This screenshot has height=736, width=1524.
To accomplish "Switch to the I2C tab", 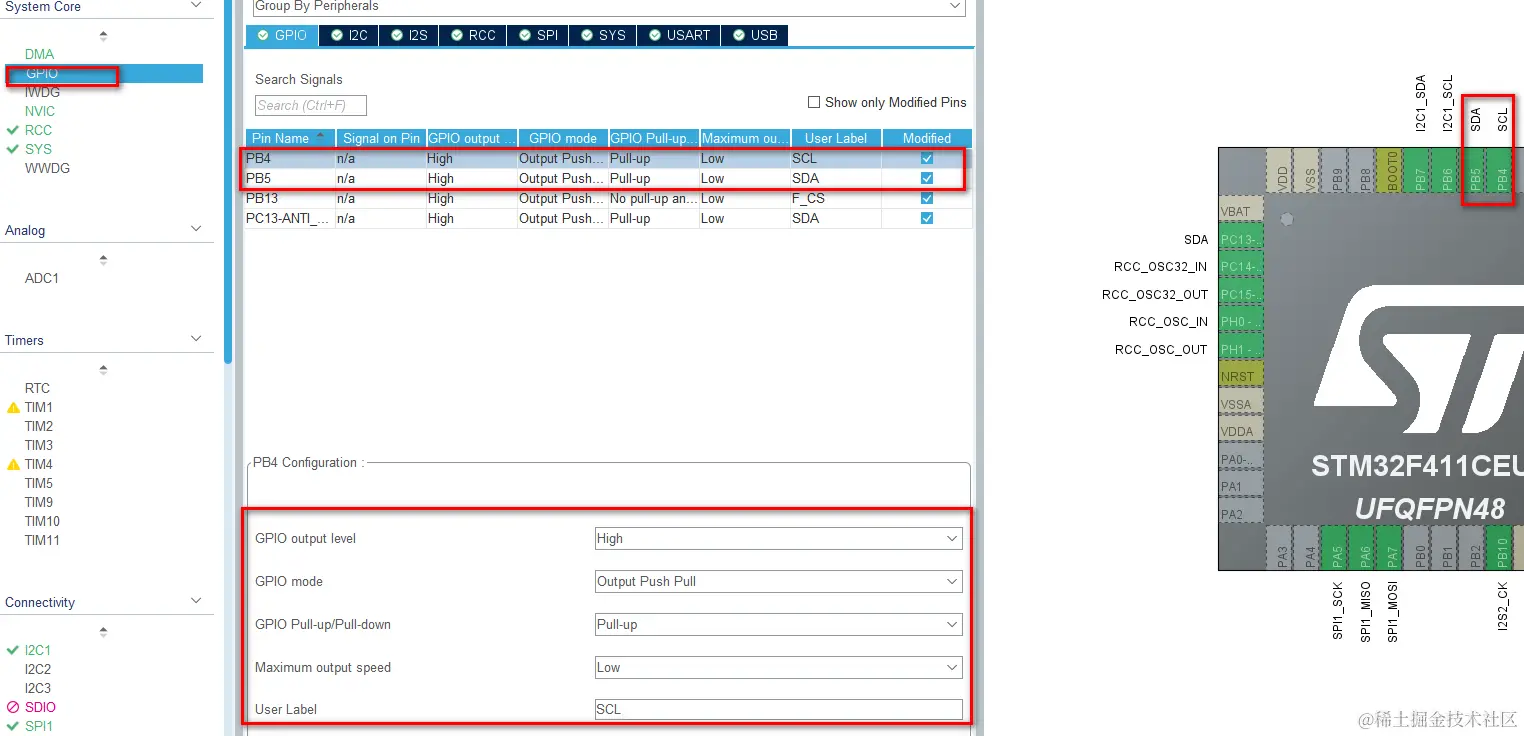I will 349,35.
